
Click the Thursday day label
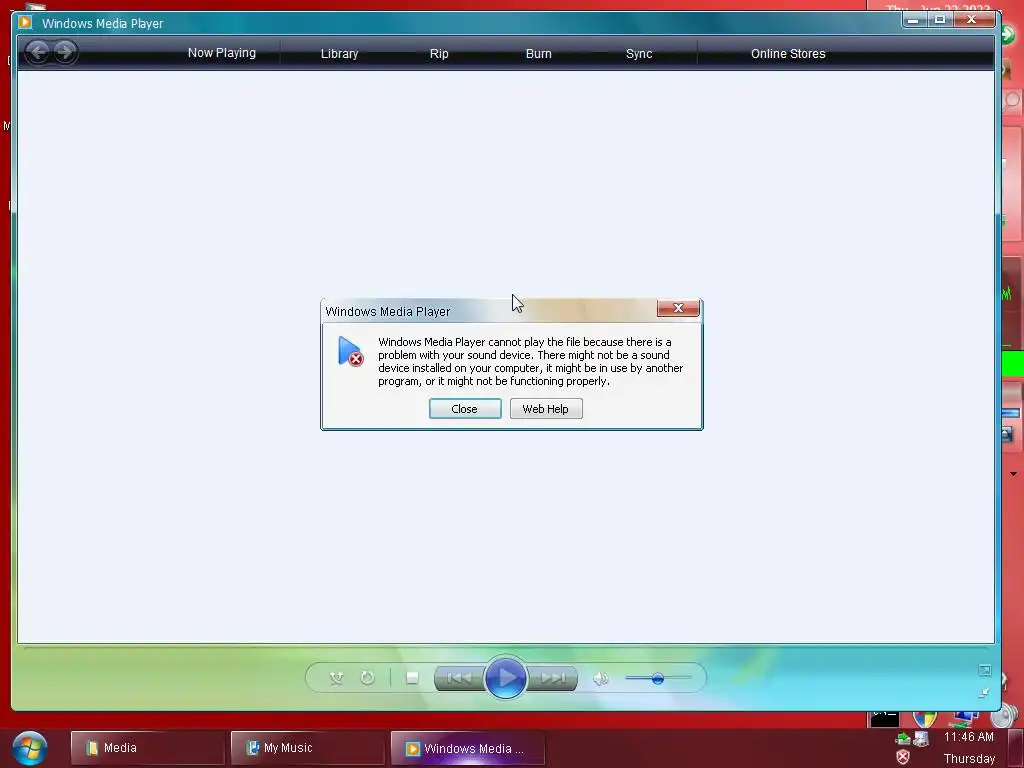[x=969, y=758]
